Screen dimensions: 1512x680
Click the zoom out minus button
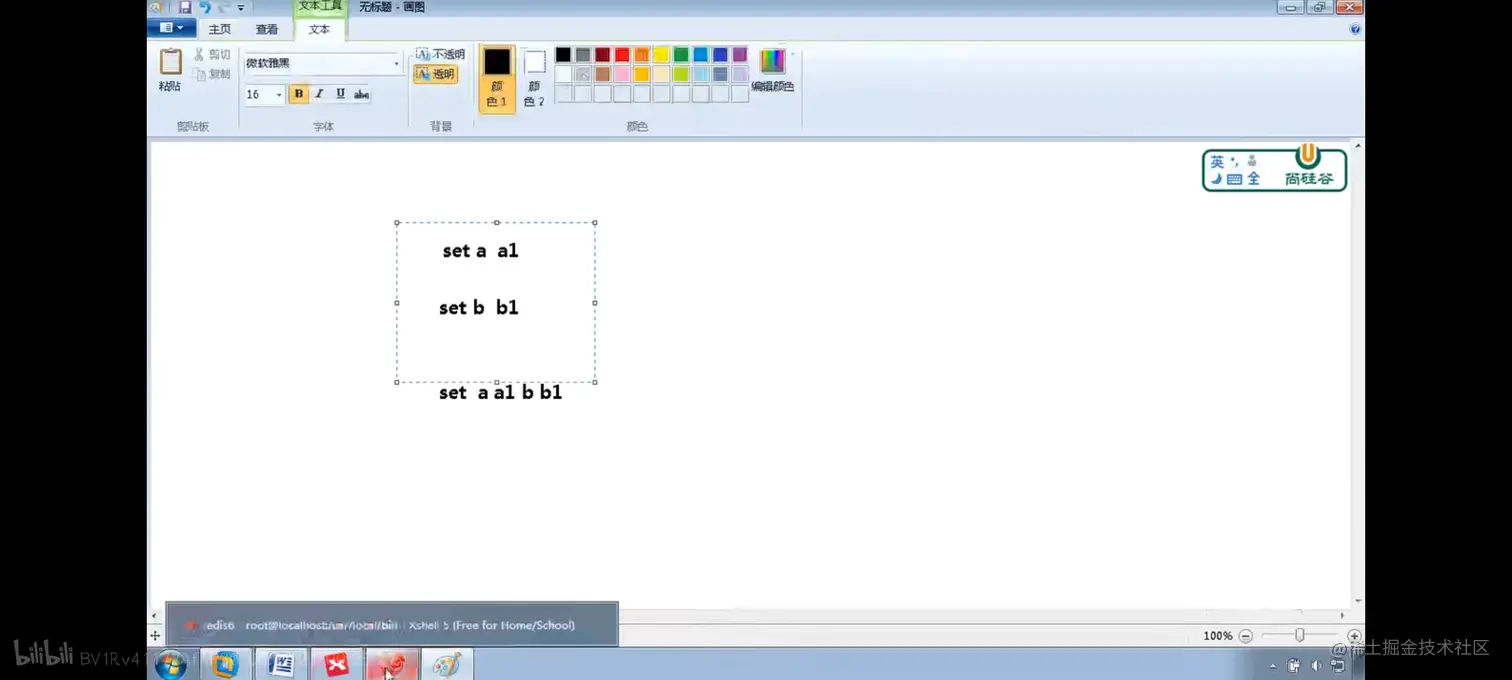(1246, 636)
